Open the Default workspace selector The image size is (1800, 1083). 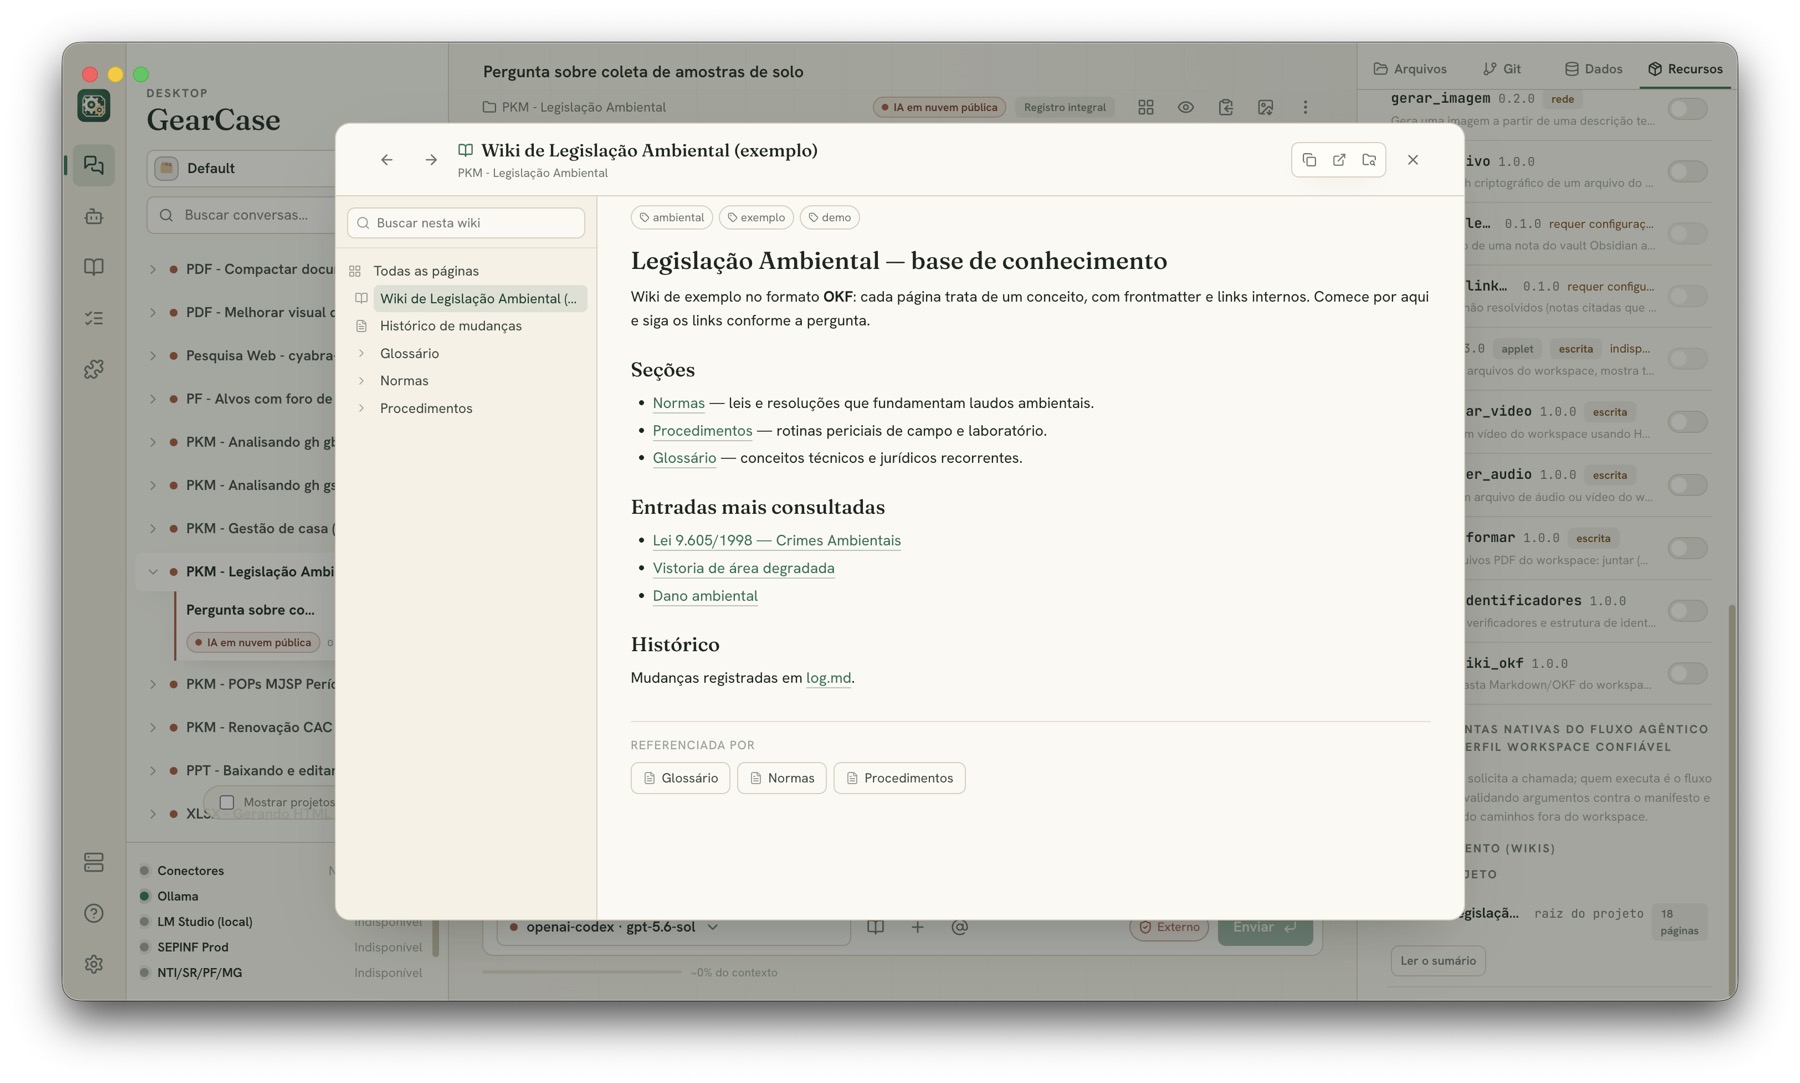[x=242, y=168]
